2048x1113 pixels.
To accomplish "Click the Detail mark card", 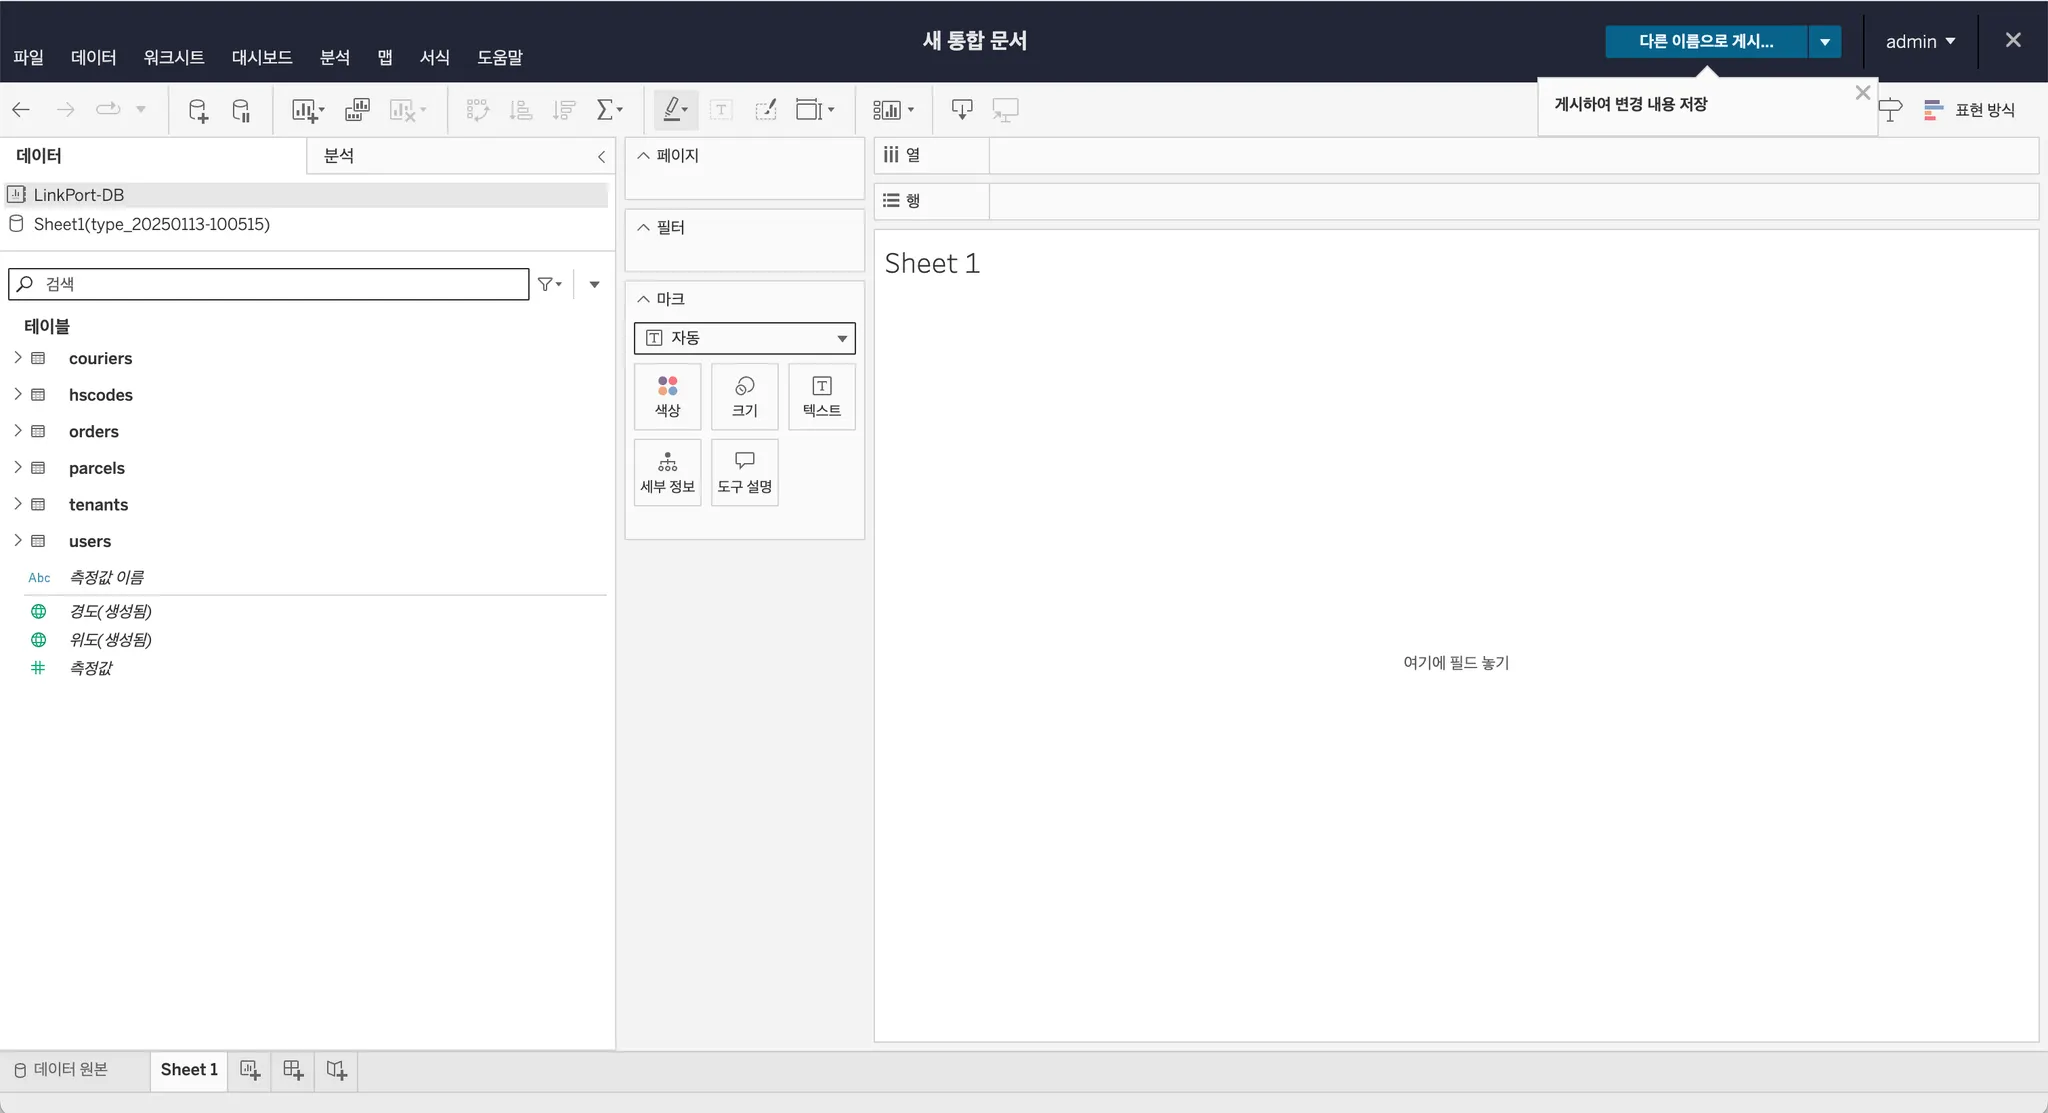I will 667,472.
